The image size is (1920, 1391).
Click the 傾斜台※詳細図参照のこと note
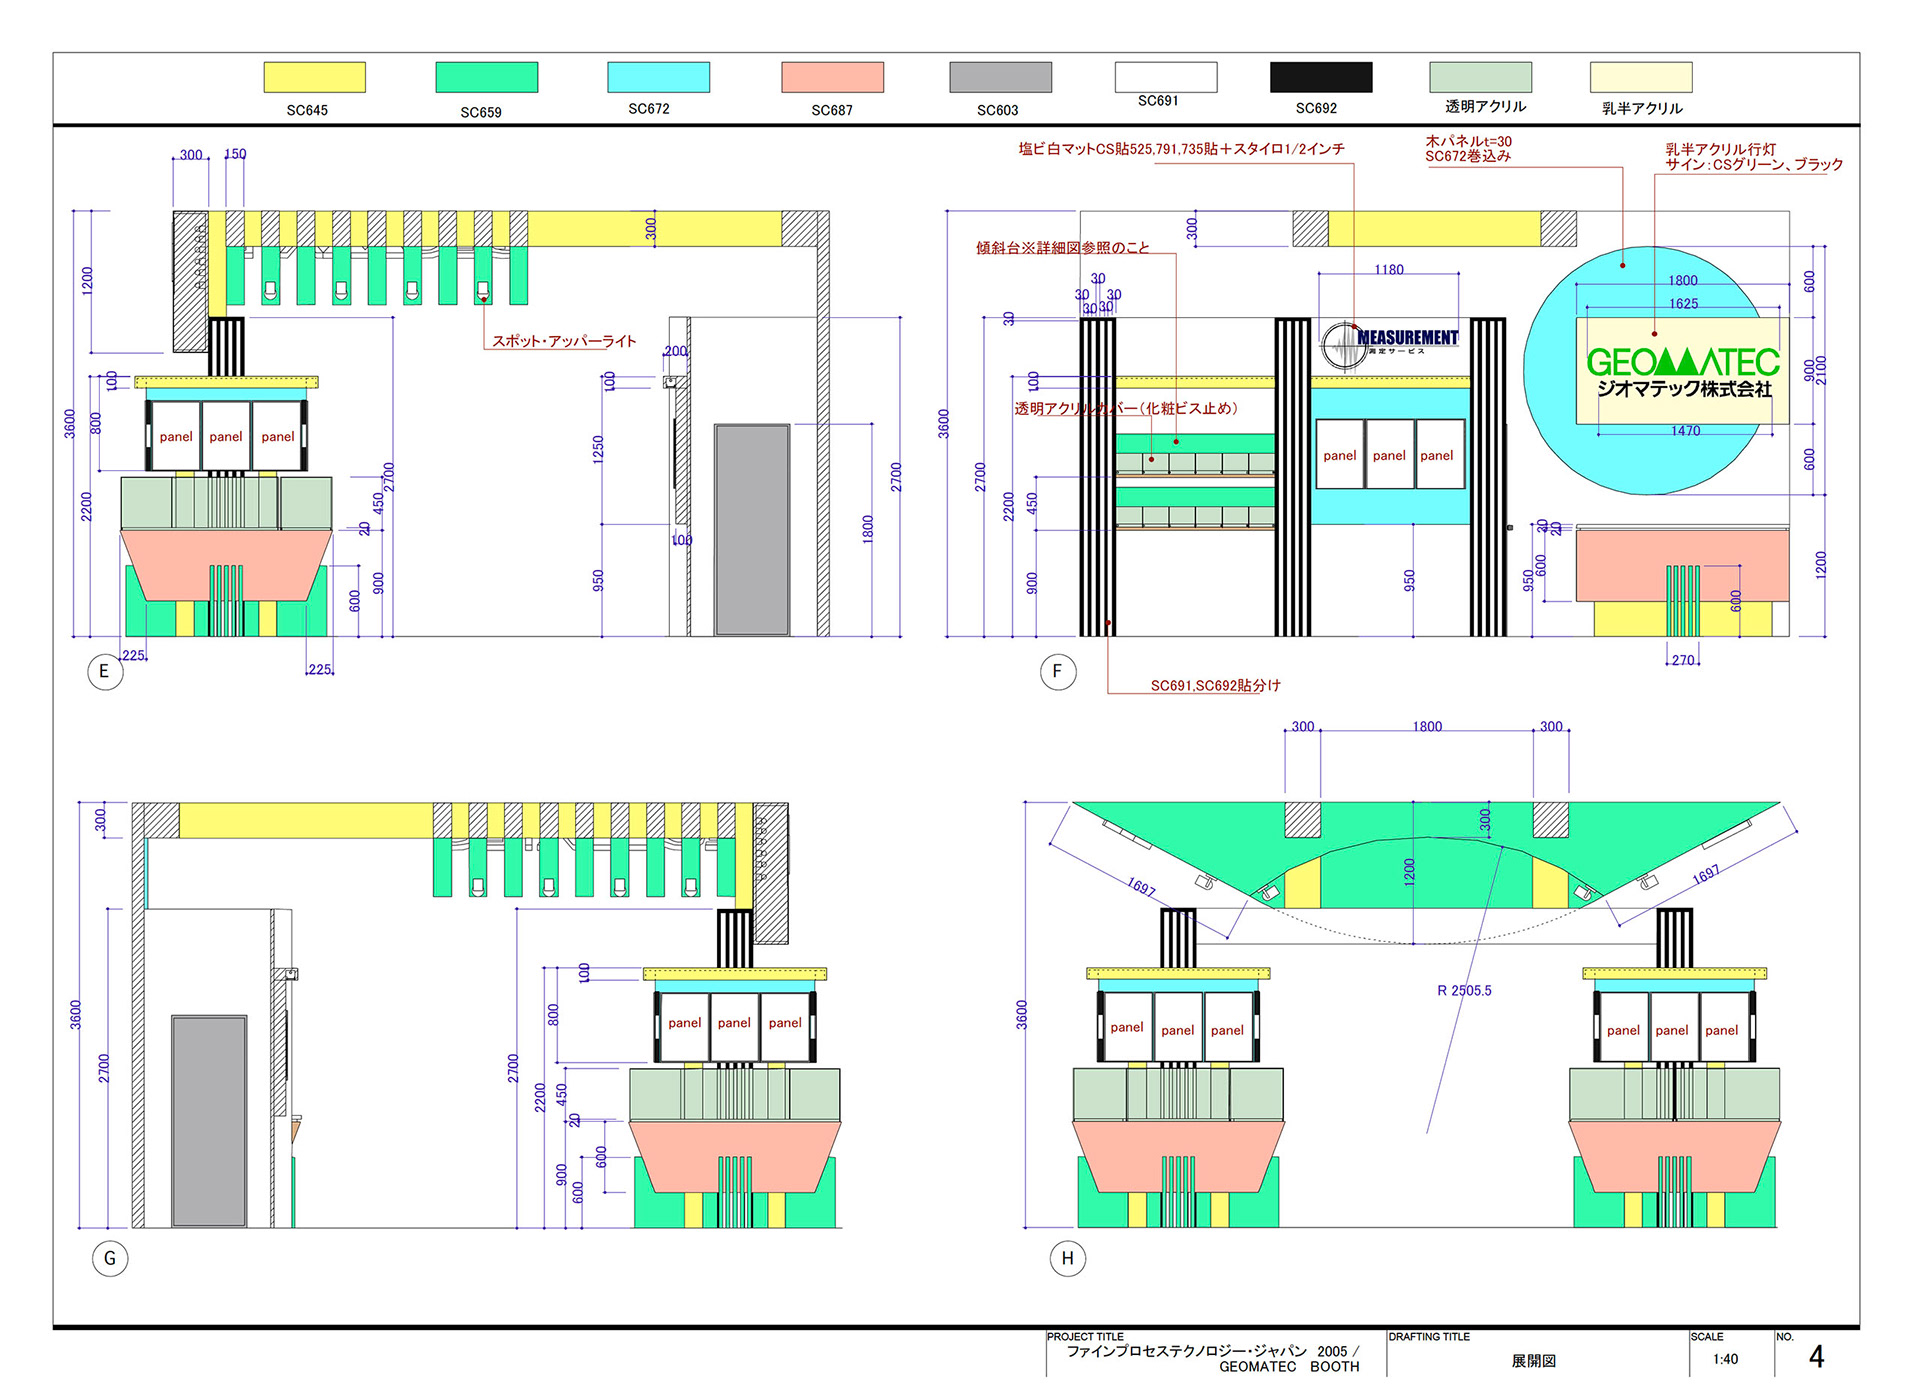tap(1063, 247)
